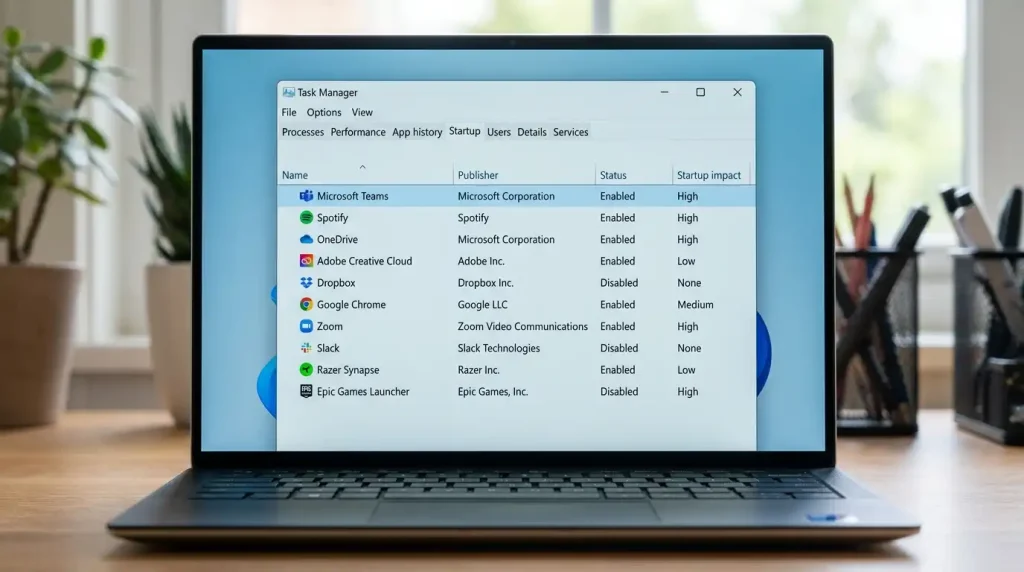1024x572 pixels.
Task: Click the Razer Inc. publisher cell
Action: (479, 370)
